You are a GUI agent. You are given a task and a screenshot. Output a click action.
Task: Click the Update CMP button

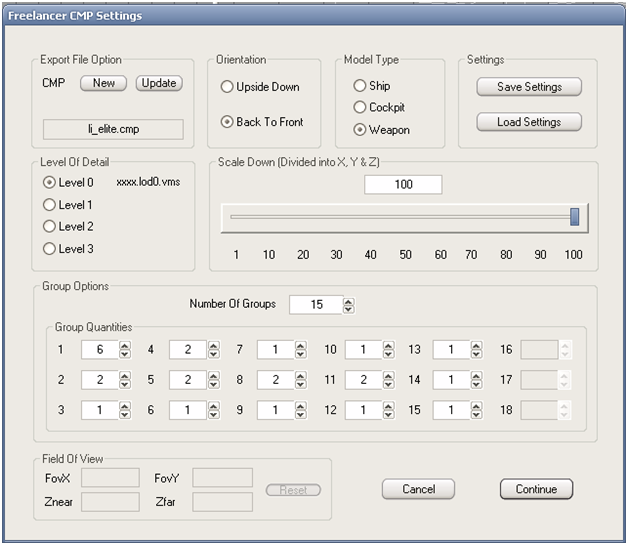[x=159, y=83]
